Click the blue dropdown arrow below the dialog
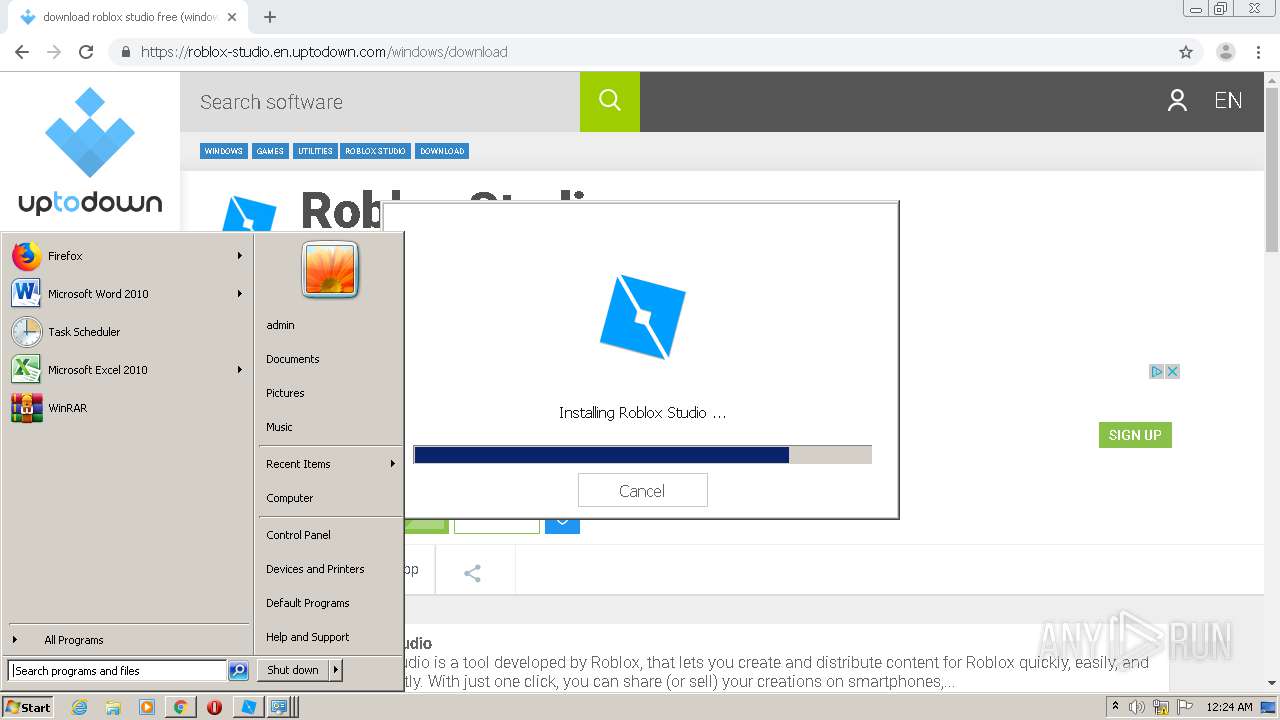Image resolution: width=1280 pixels, height=720 pixels. click(562, 523)
